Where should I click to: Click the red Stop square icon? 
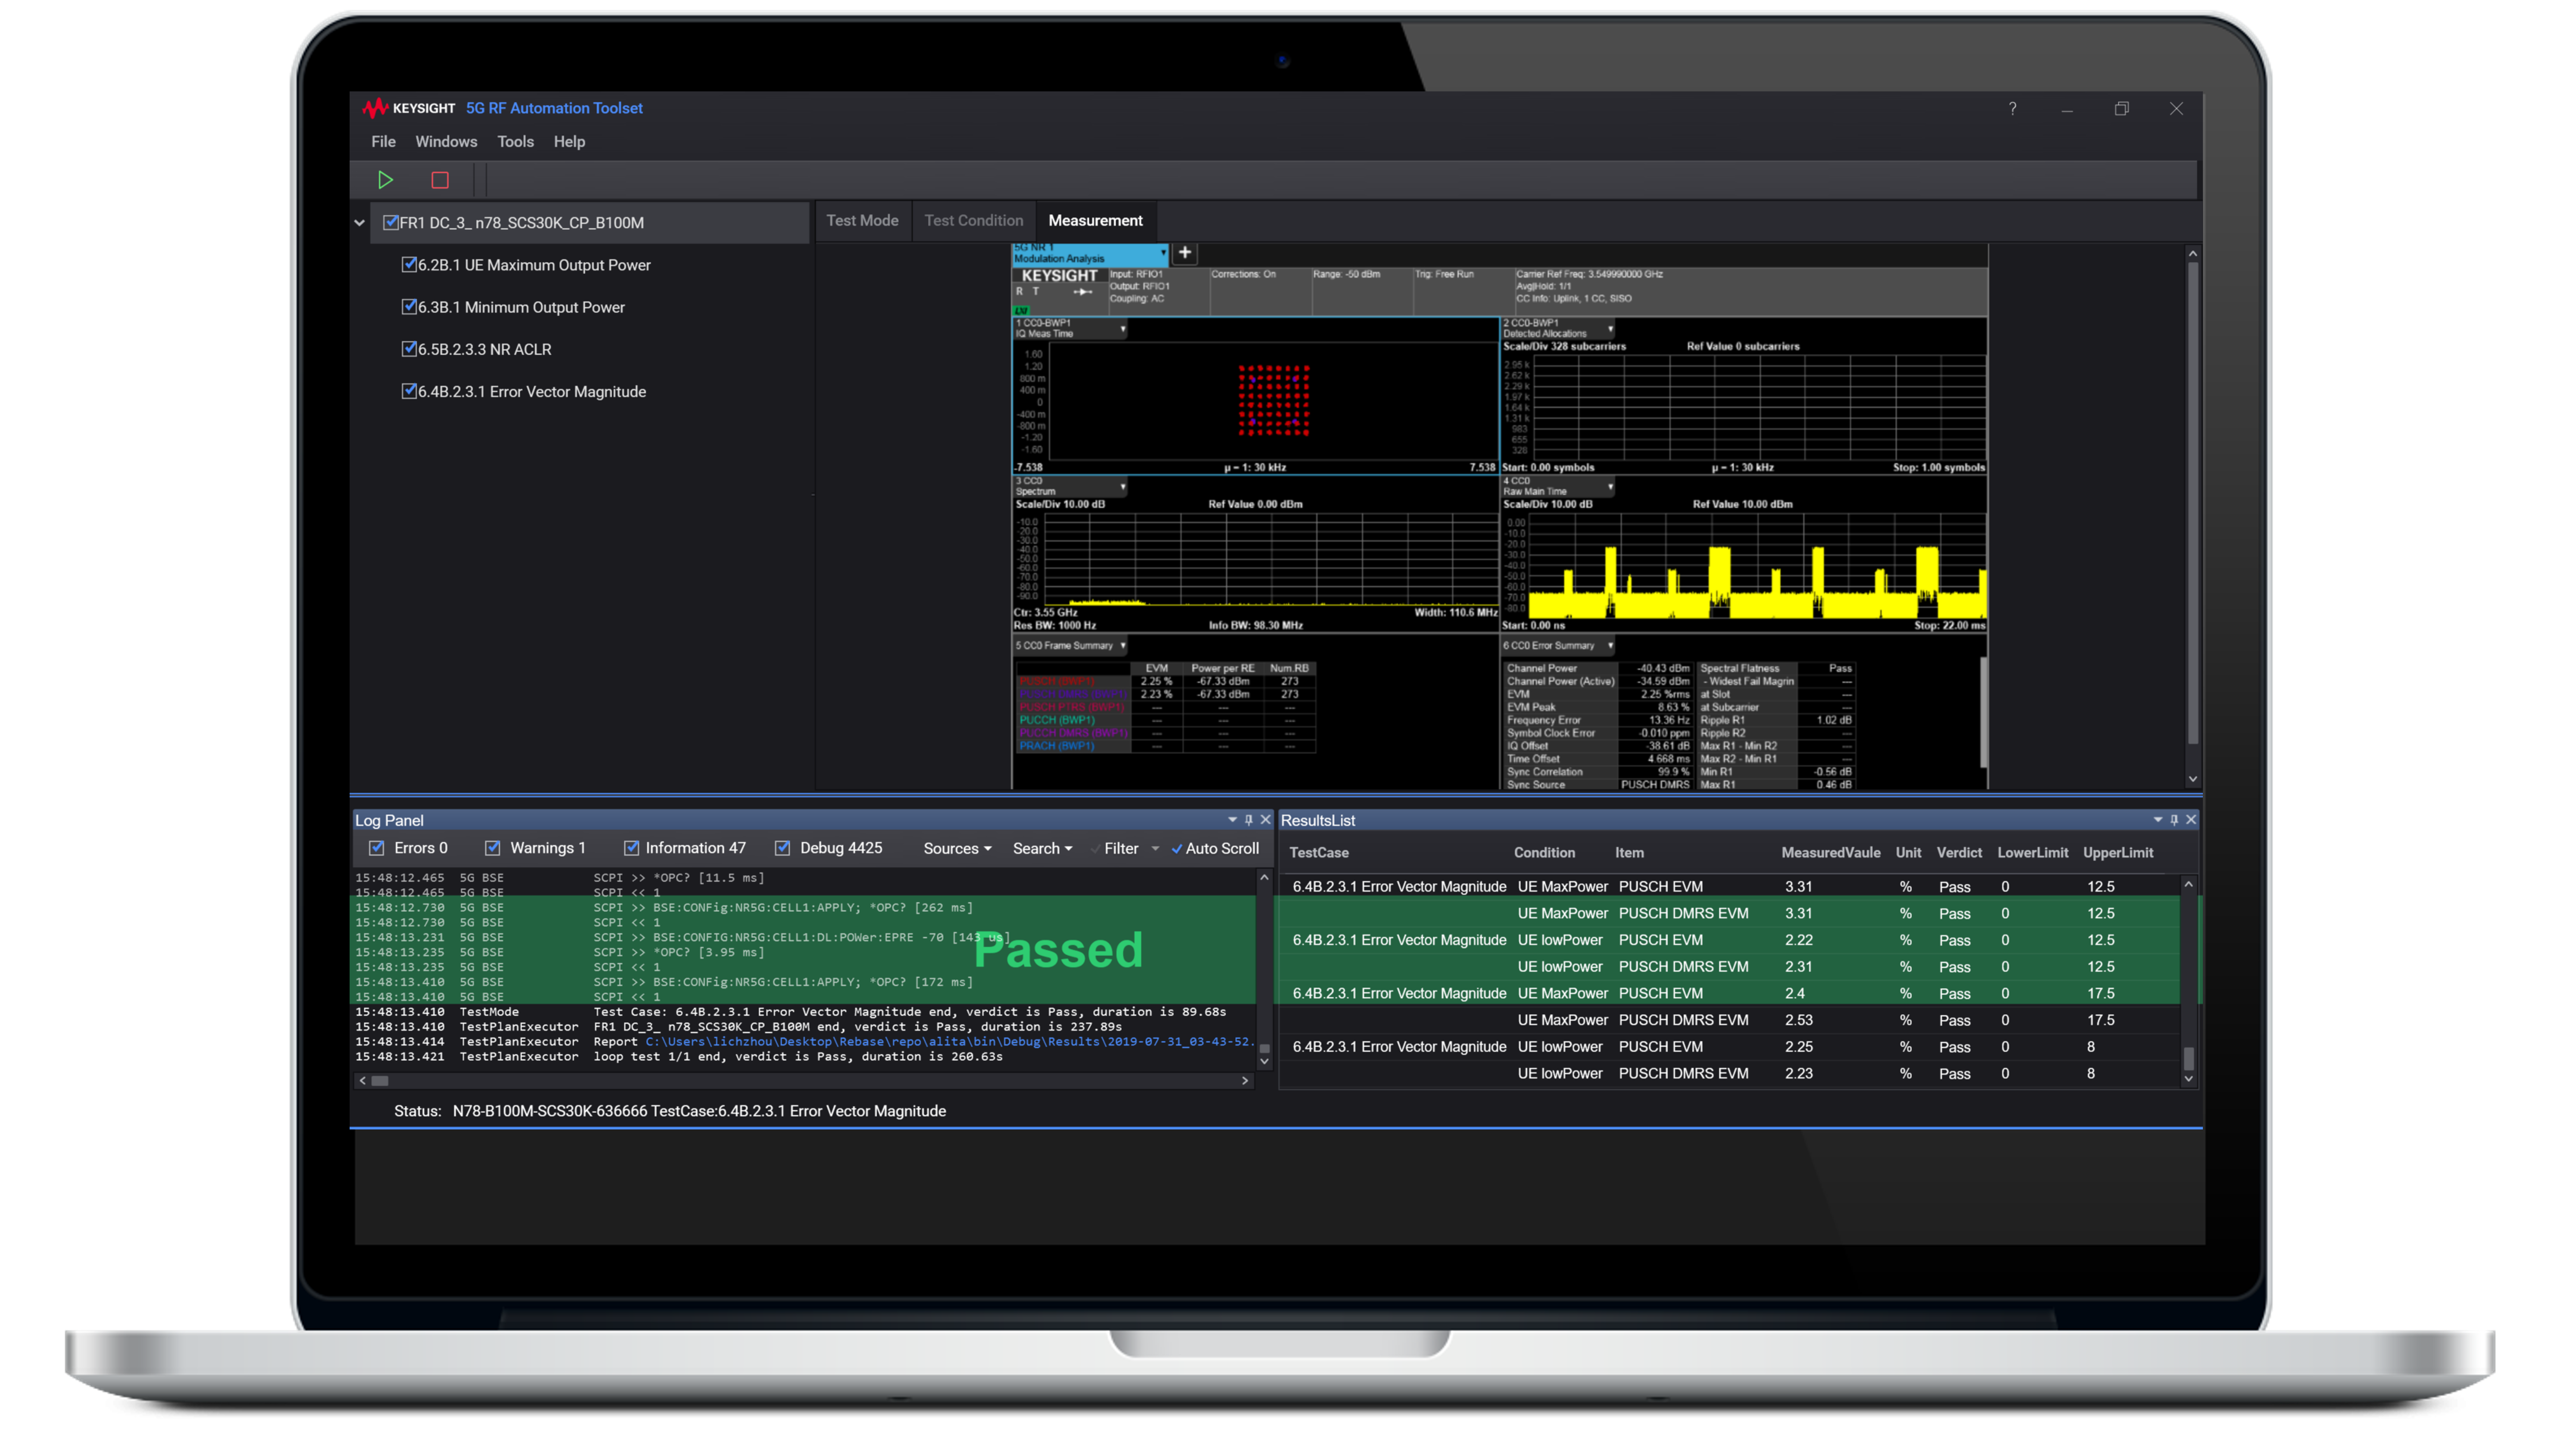click(440, 180)
